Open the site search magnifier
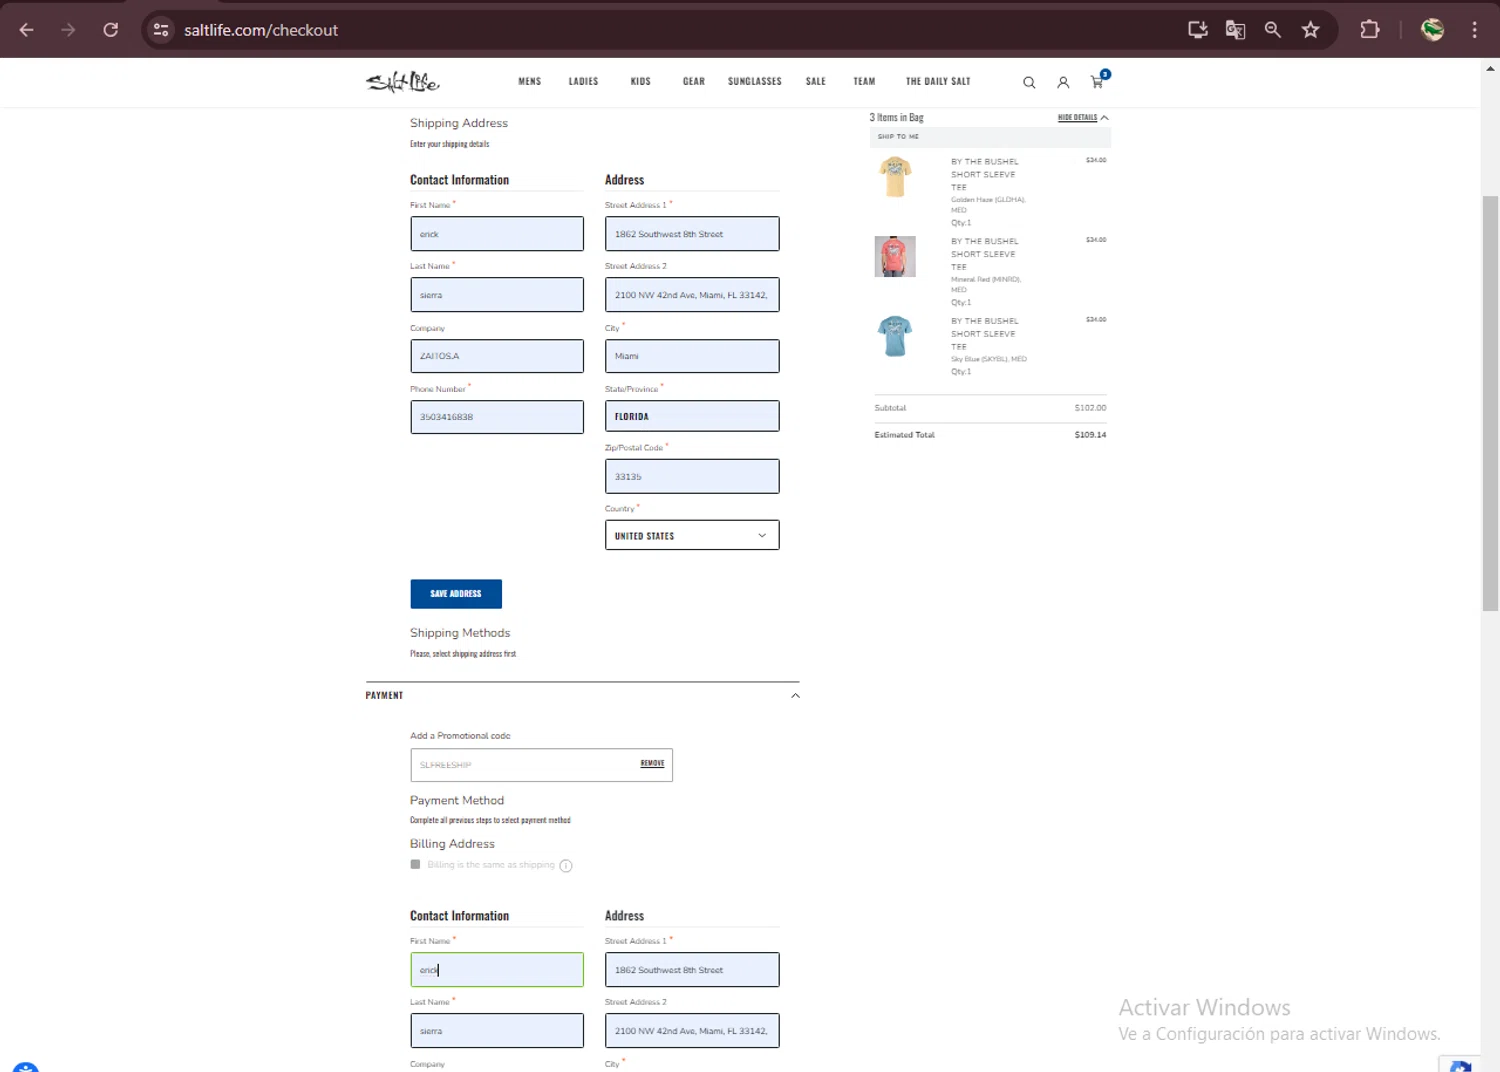Viewport: 1500px width, 1072px height. pos(1029,82)
